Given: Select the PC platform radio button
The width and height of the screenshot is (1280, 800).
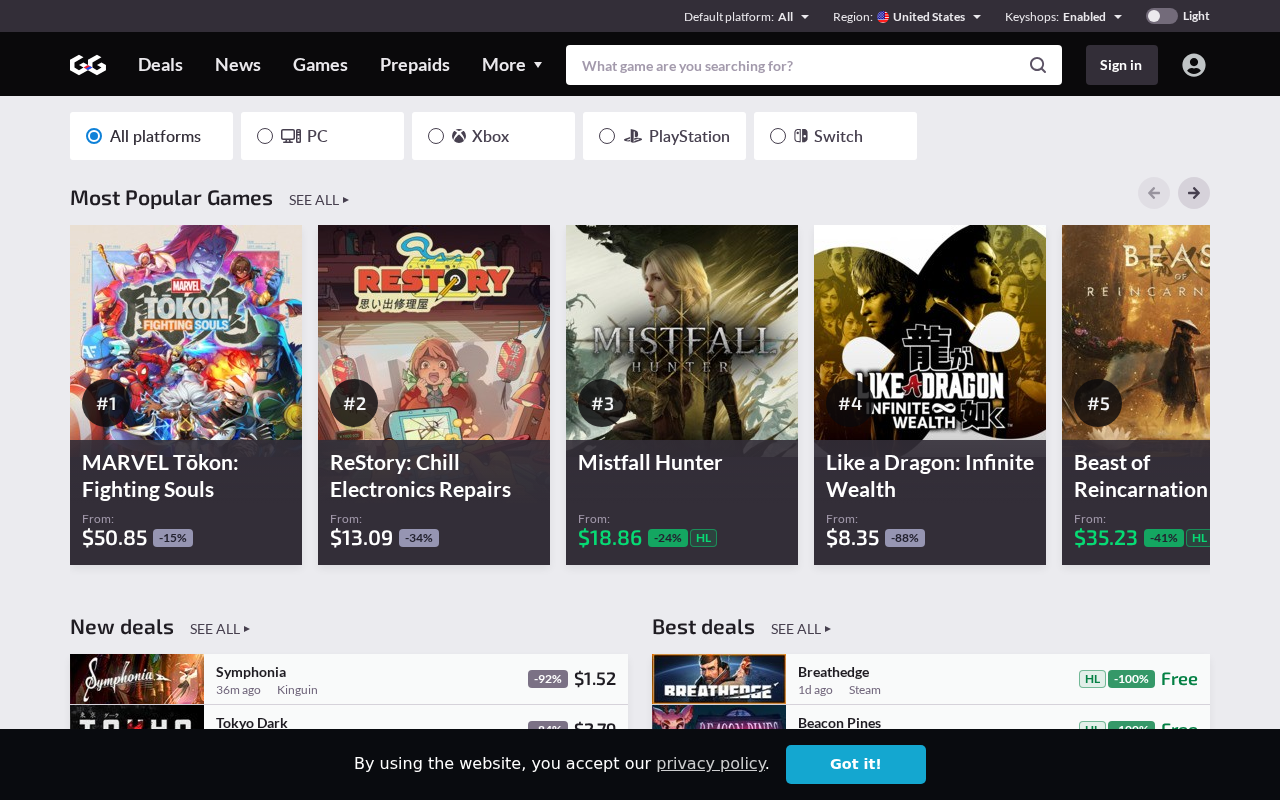Looking at the screenshot, I should click(x=265, y=136).
